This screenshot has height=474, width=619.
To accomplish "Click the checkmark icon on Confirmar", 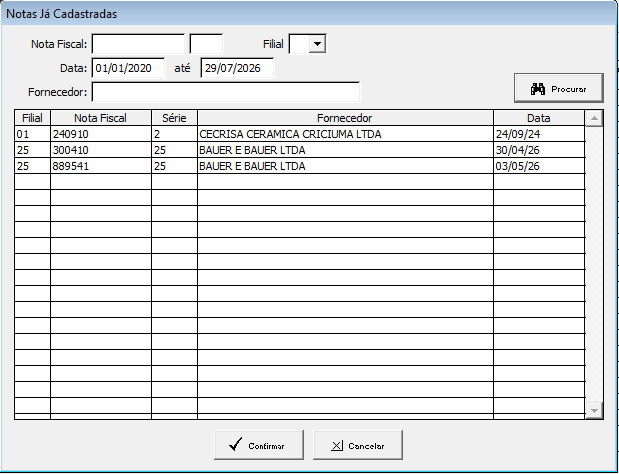I will point(235,444).
